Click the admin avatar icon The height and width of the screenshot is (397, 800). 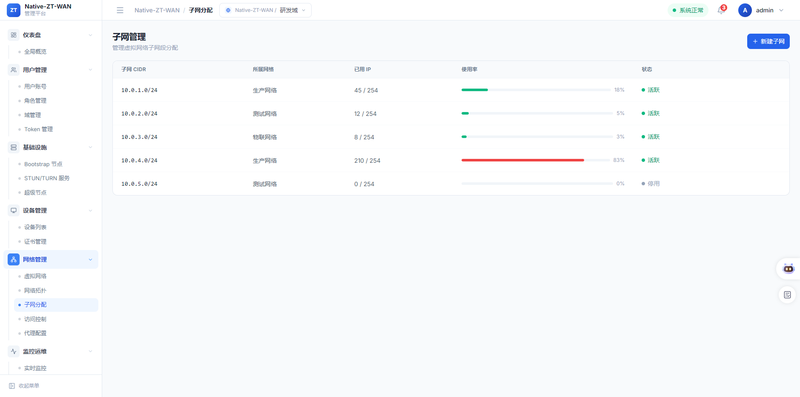click(744, 10)
